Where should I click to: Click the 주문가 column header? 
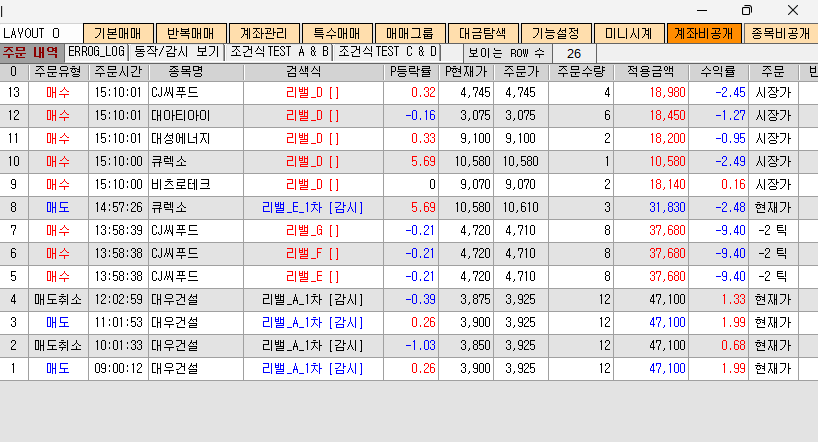point(521,72)
